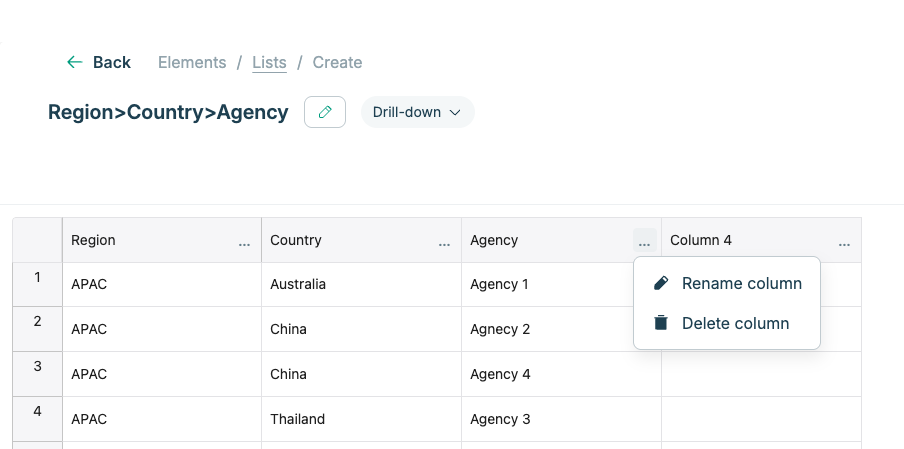The image size is (904, 449).
Task: Click the Agency 4 cell
Action: (x=561, y=374)
